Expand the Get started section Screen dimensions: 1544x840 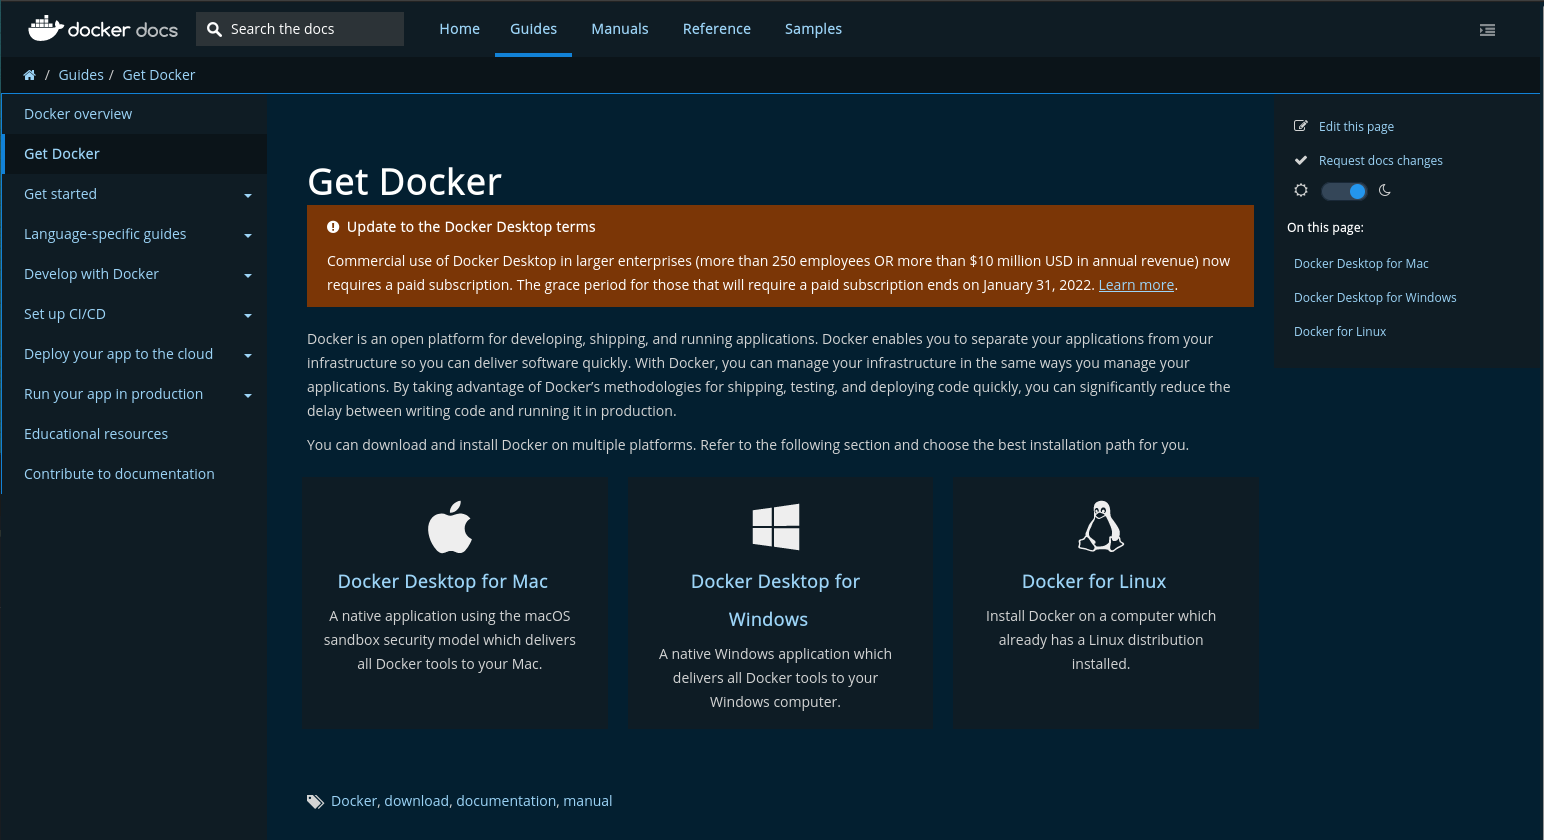(x=248, y=195)
